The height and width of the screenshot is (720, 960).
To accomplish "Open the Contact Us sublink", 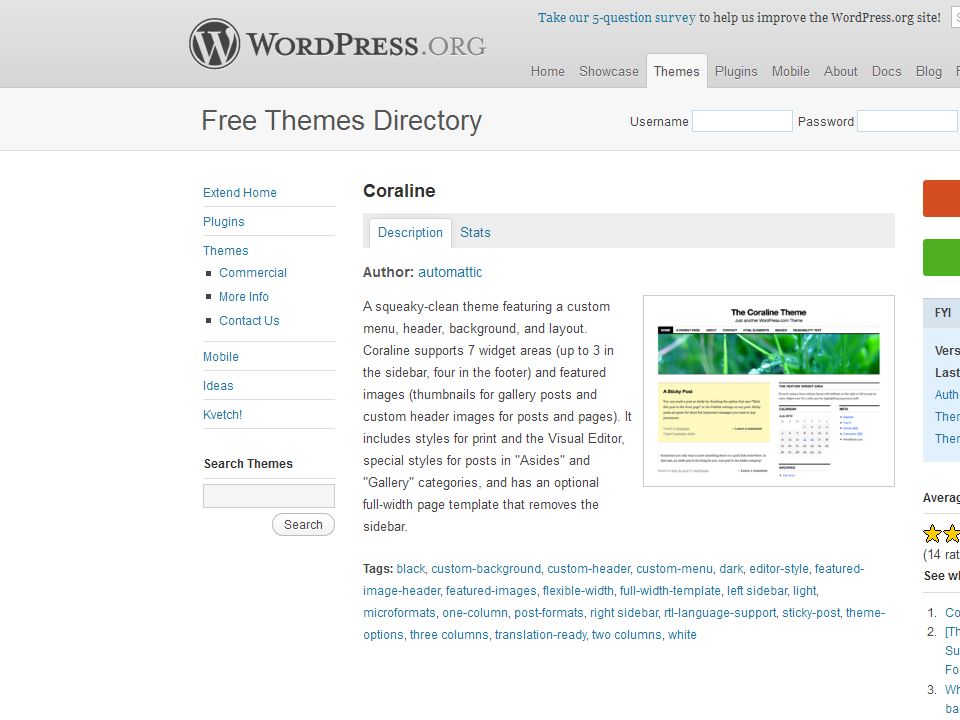I will pos(249,320).
